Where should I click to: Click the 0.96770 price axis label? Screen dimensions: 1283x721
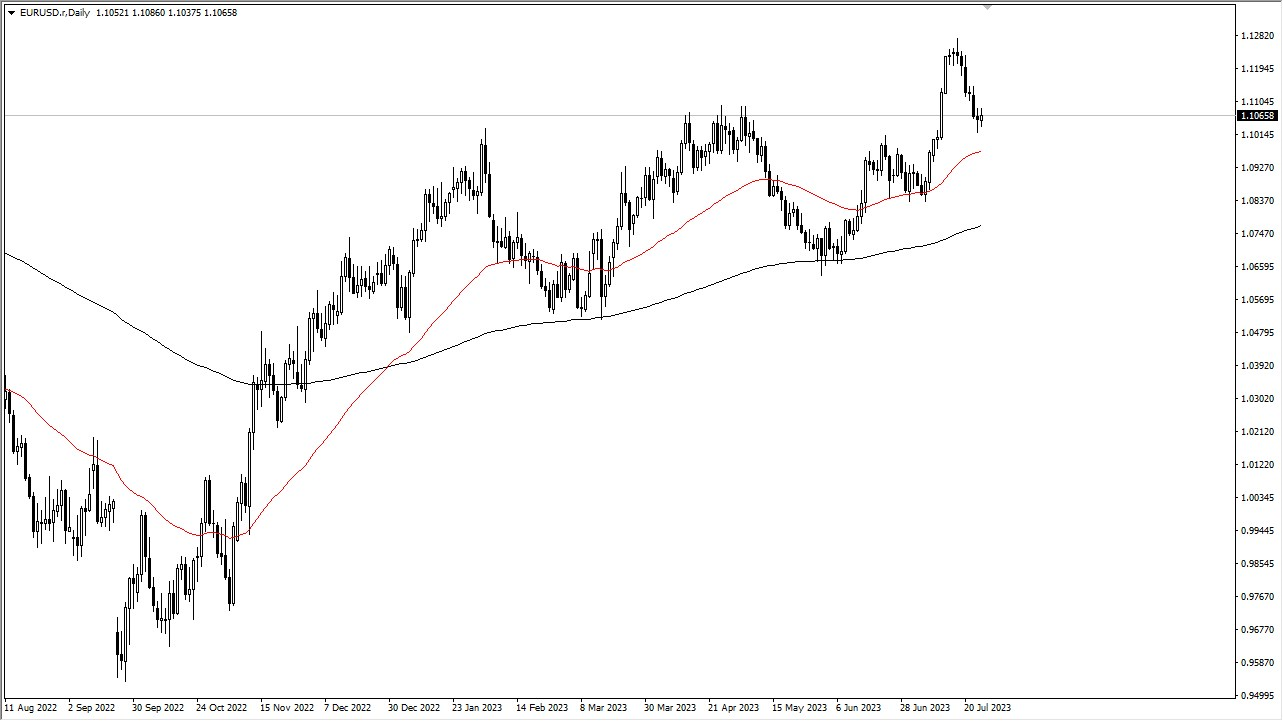pos(1257,630)
